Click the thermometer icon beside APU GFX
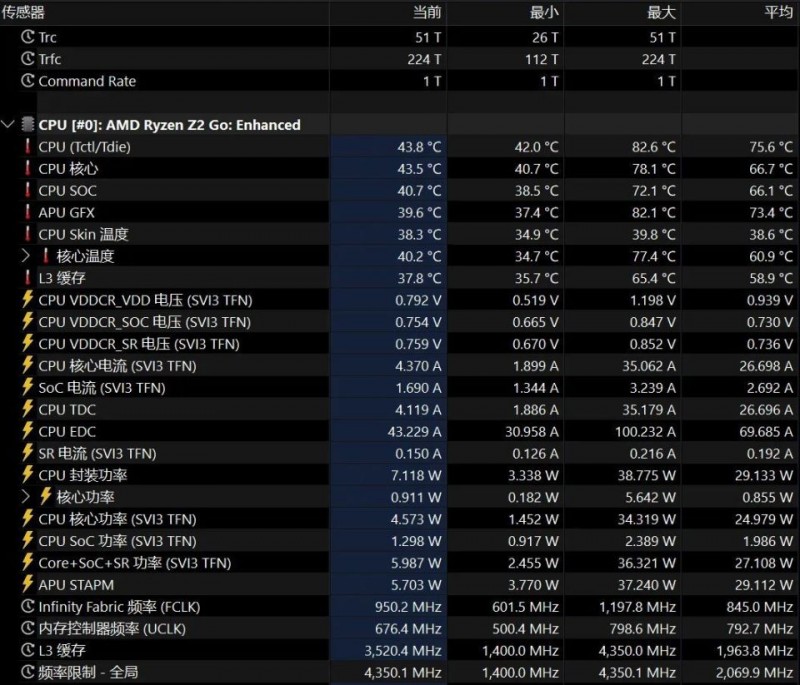The height and width of the screenshot is (685, 800). click(28, 212)
